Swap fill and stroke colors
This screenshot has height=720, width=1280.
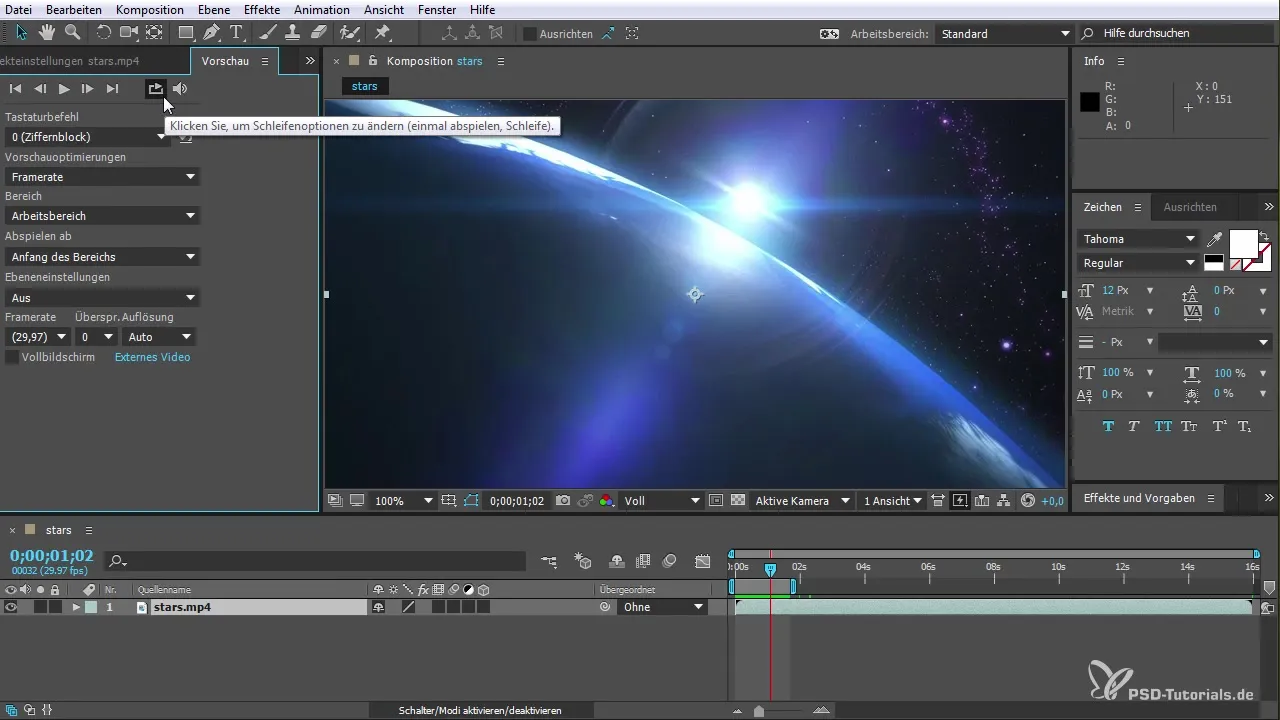(x=1264, y=236)
